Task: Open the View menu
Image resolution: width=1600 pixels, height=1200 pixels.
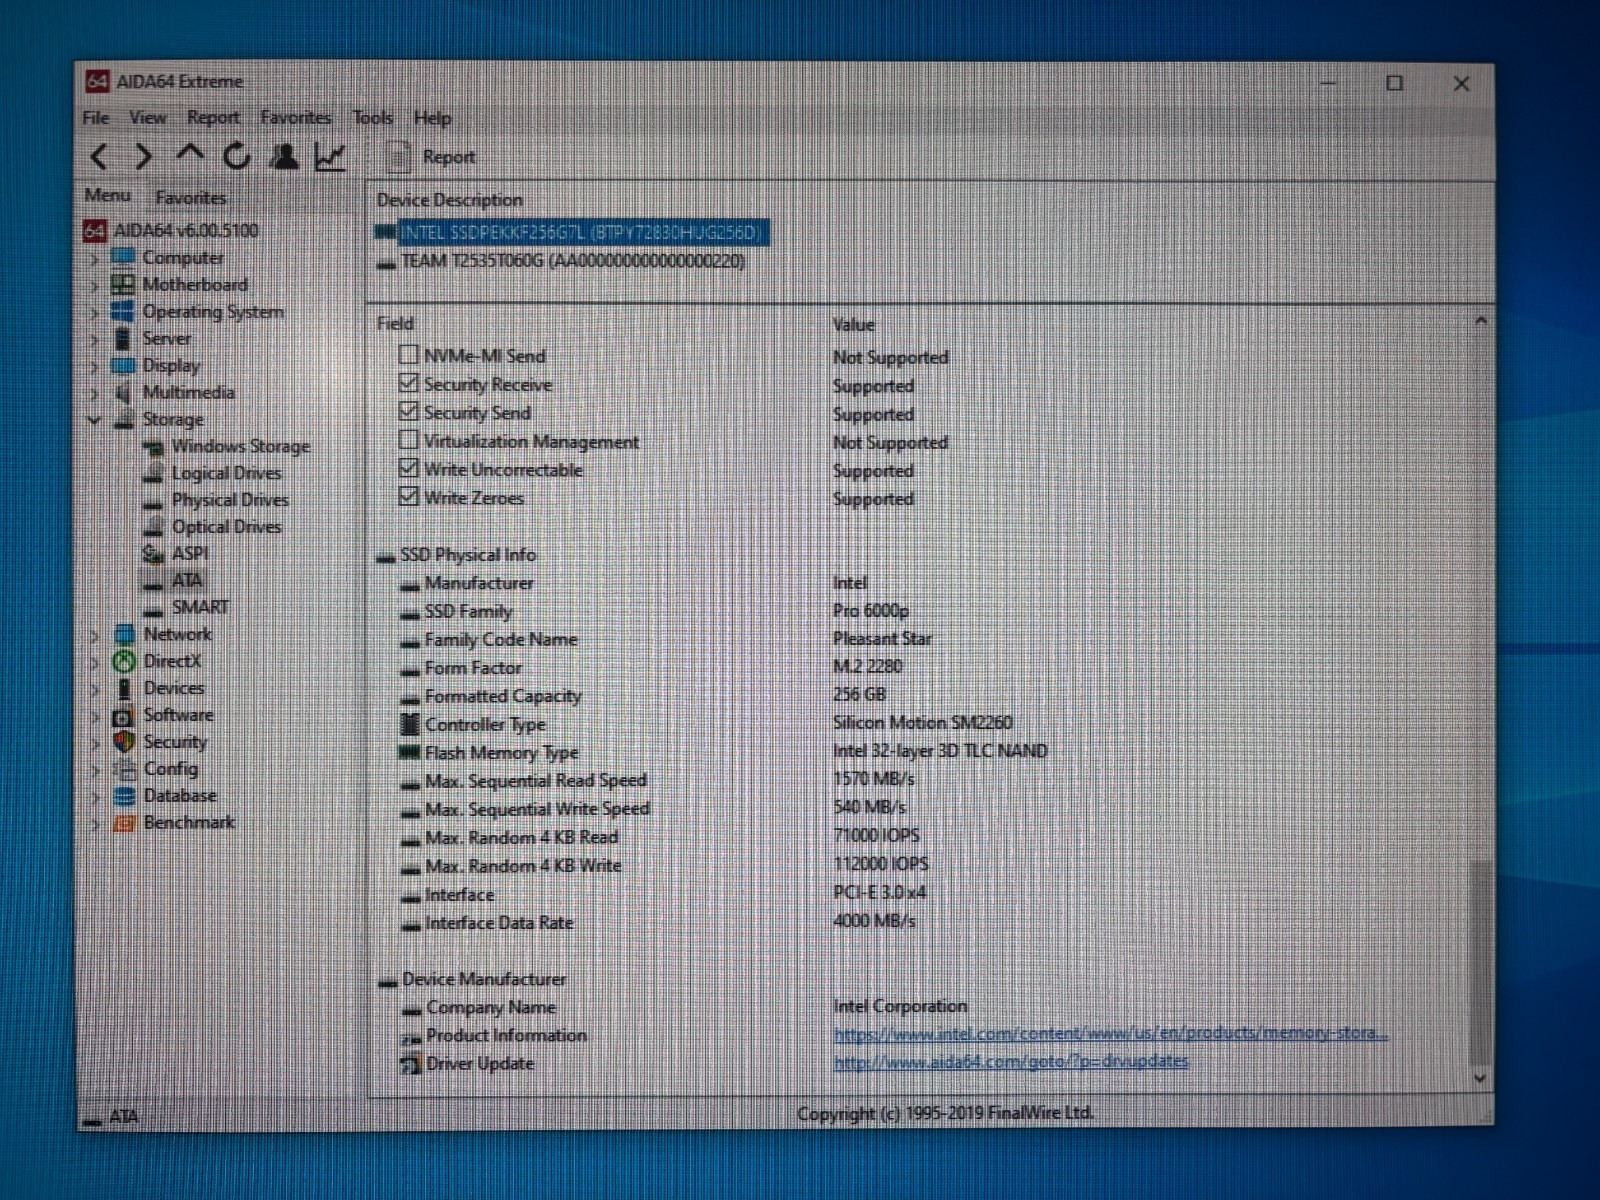Action: pos(148,118)
